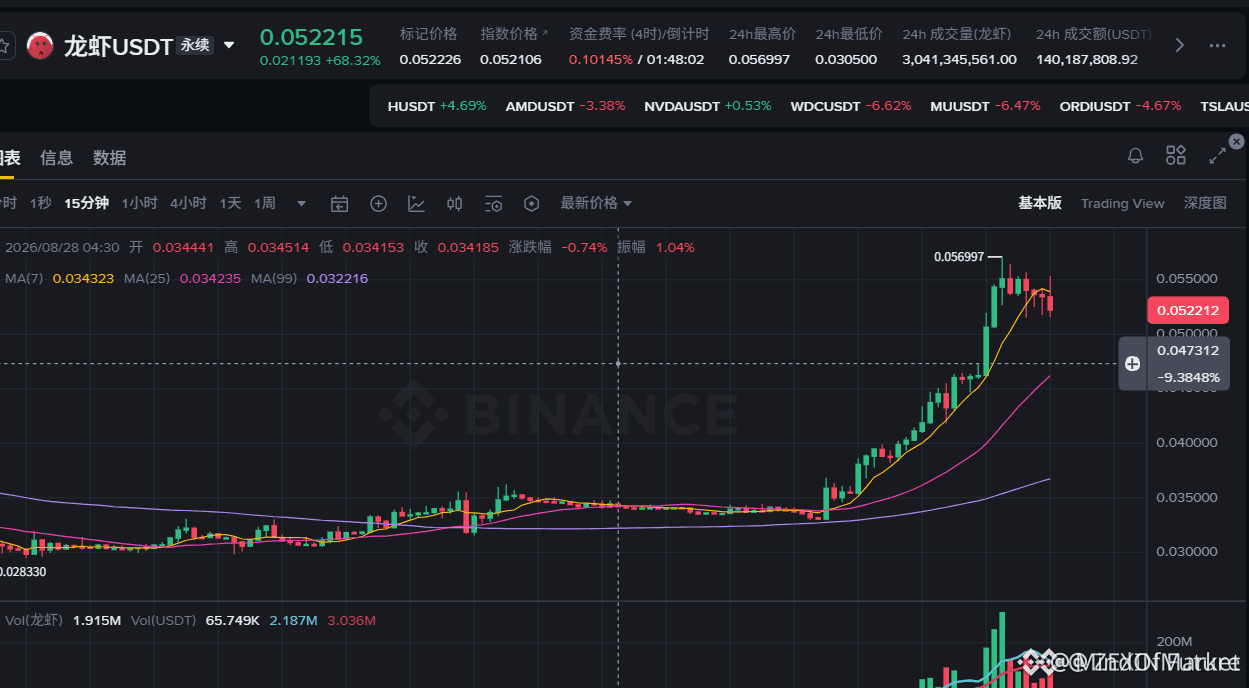The height and width of the screenshot is (688, 1249).
Task: Select WDCUSDT in the ticker strip
Action: click(x=851, y=105)
